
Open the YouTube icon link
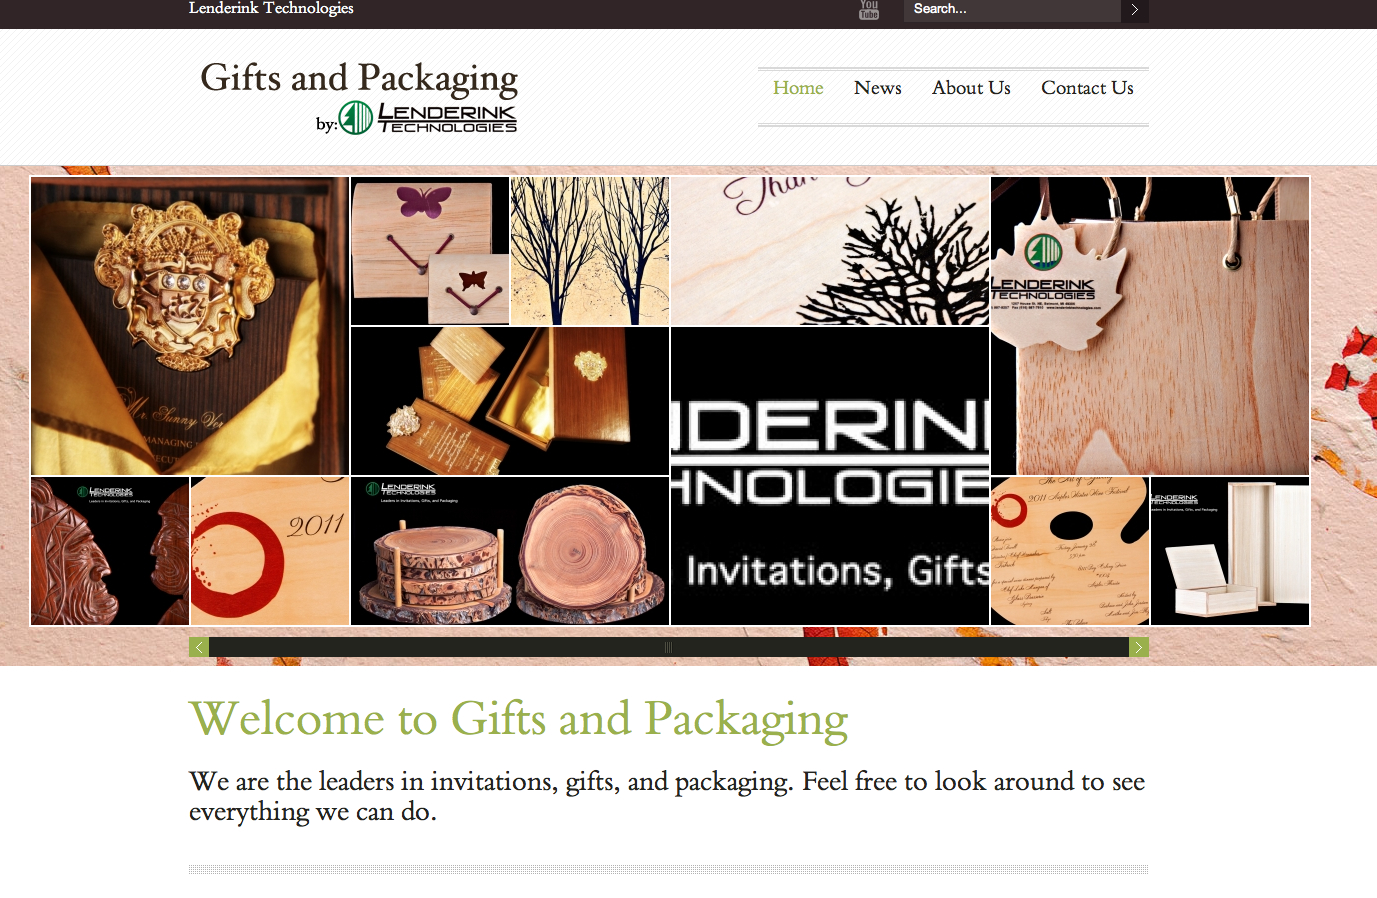point(869,10)
